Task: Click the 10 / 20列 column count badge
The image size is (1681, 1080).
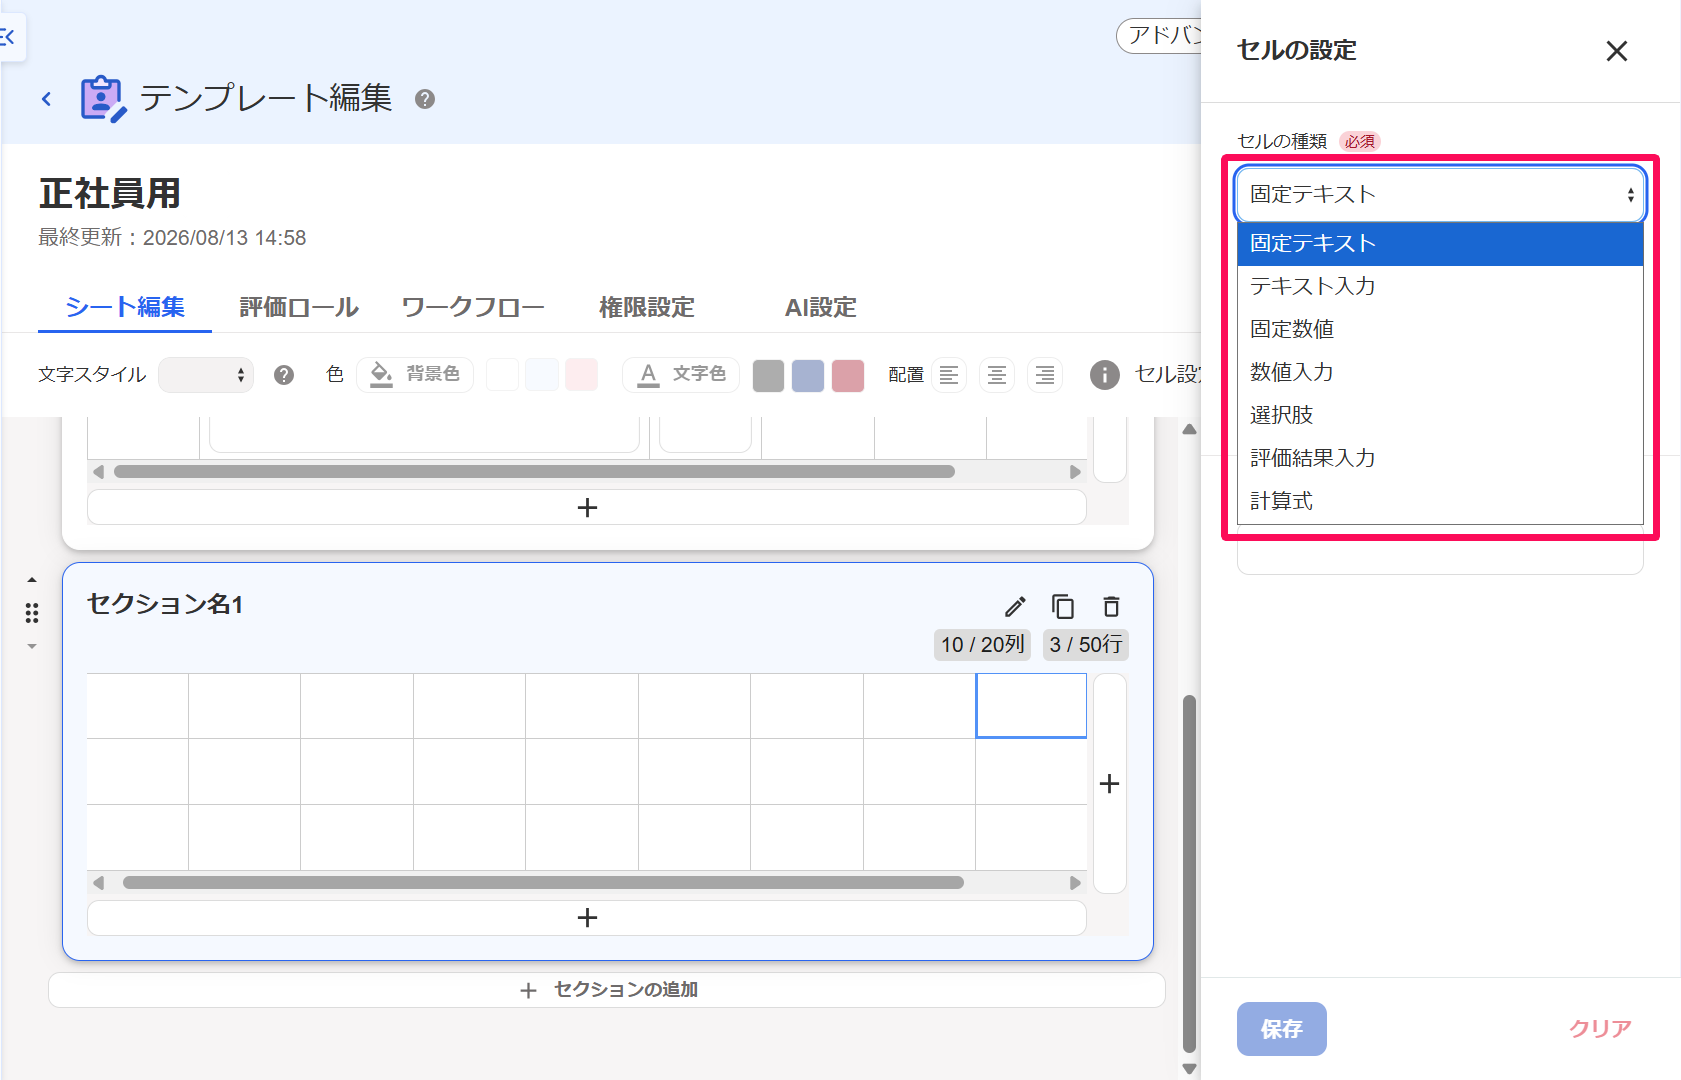Action: click(x=983, y=645)
